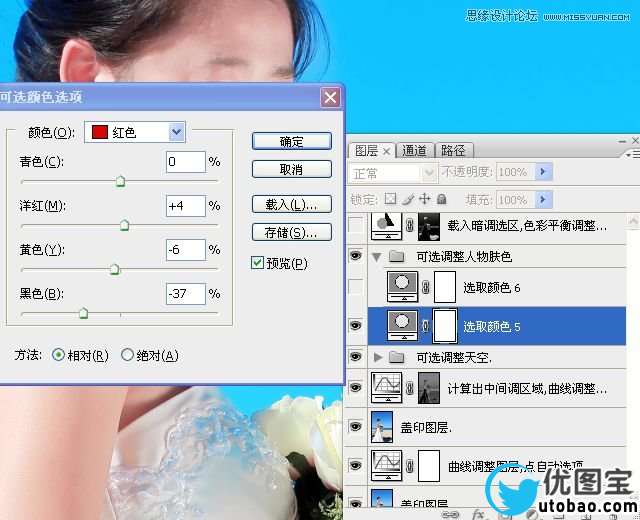This screenshot has height=520, width=640.
Task: Click the 选取颜色 6 layer mask thumbnail
Action: (444, 287)
